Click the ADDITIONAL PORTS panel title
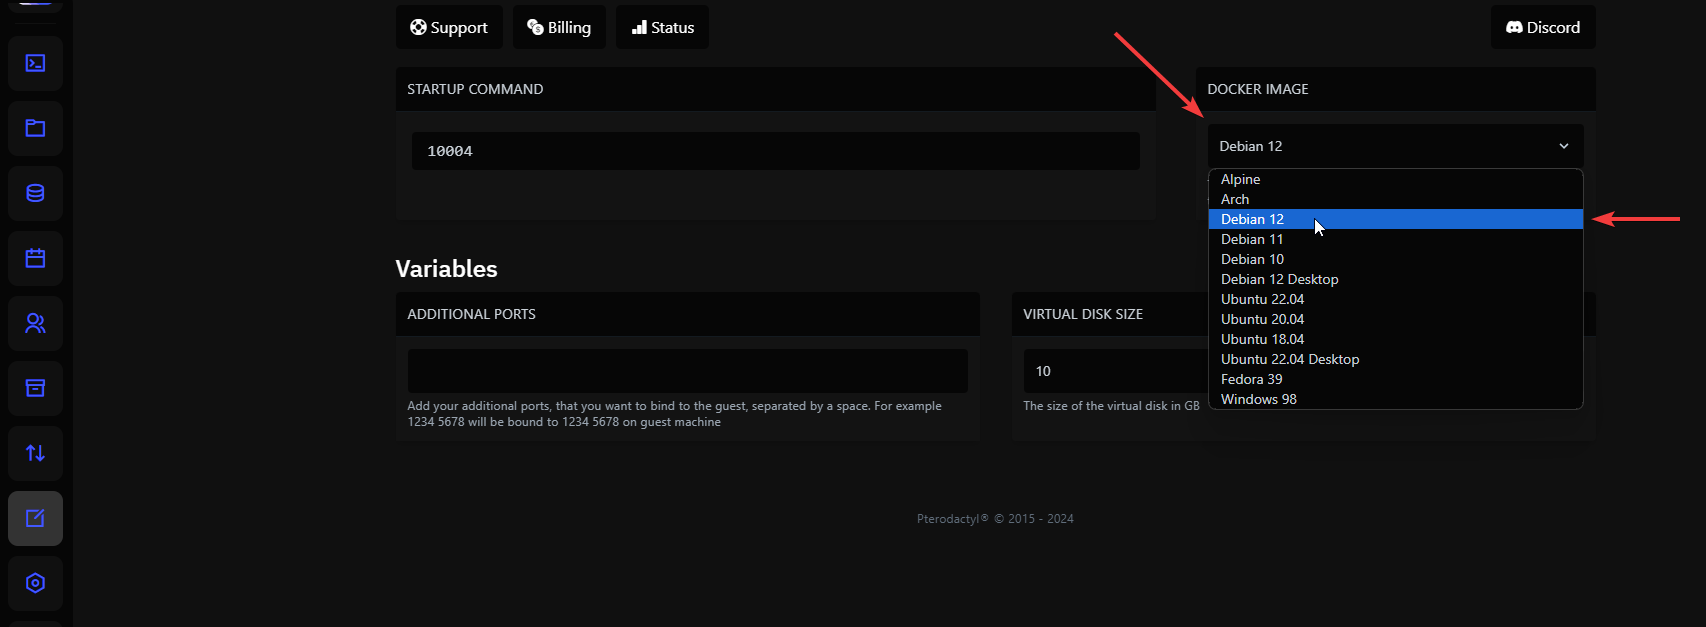 [x=471, y=314]
